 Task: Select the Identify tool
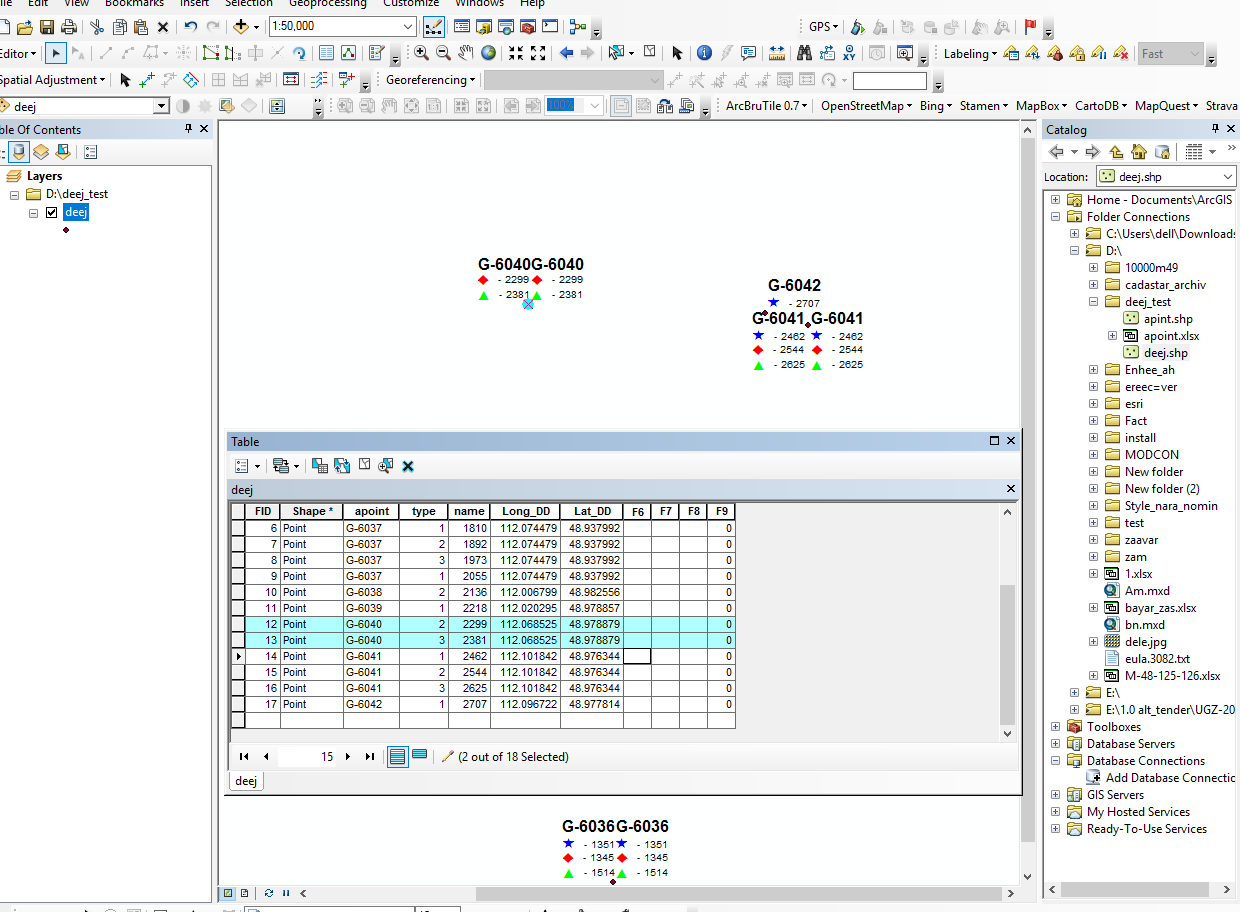point(704,53)
